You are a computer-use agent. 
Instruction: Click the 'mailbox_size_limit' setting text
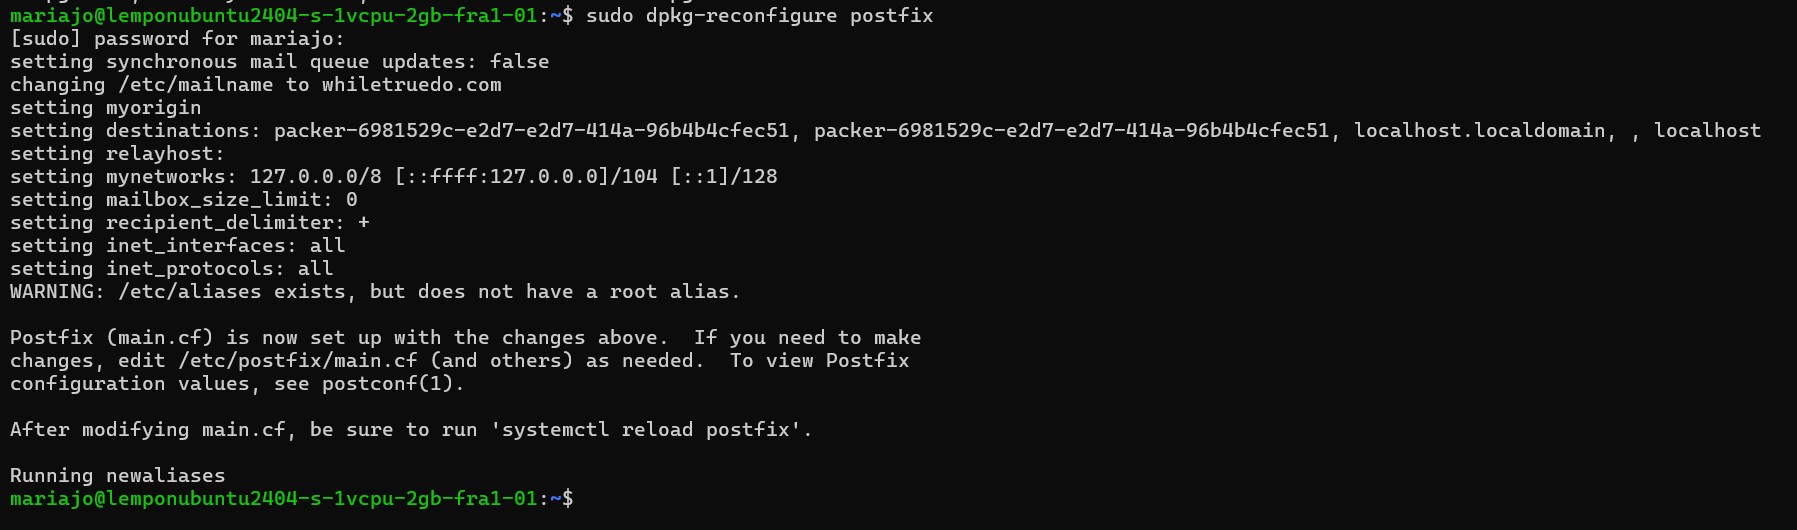click(213, 199)
